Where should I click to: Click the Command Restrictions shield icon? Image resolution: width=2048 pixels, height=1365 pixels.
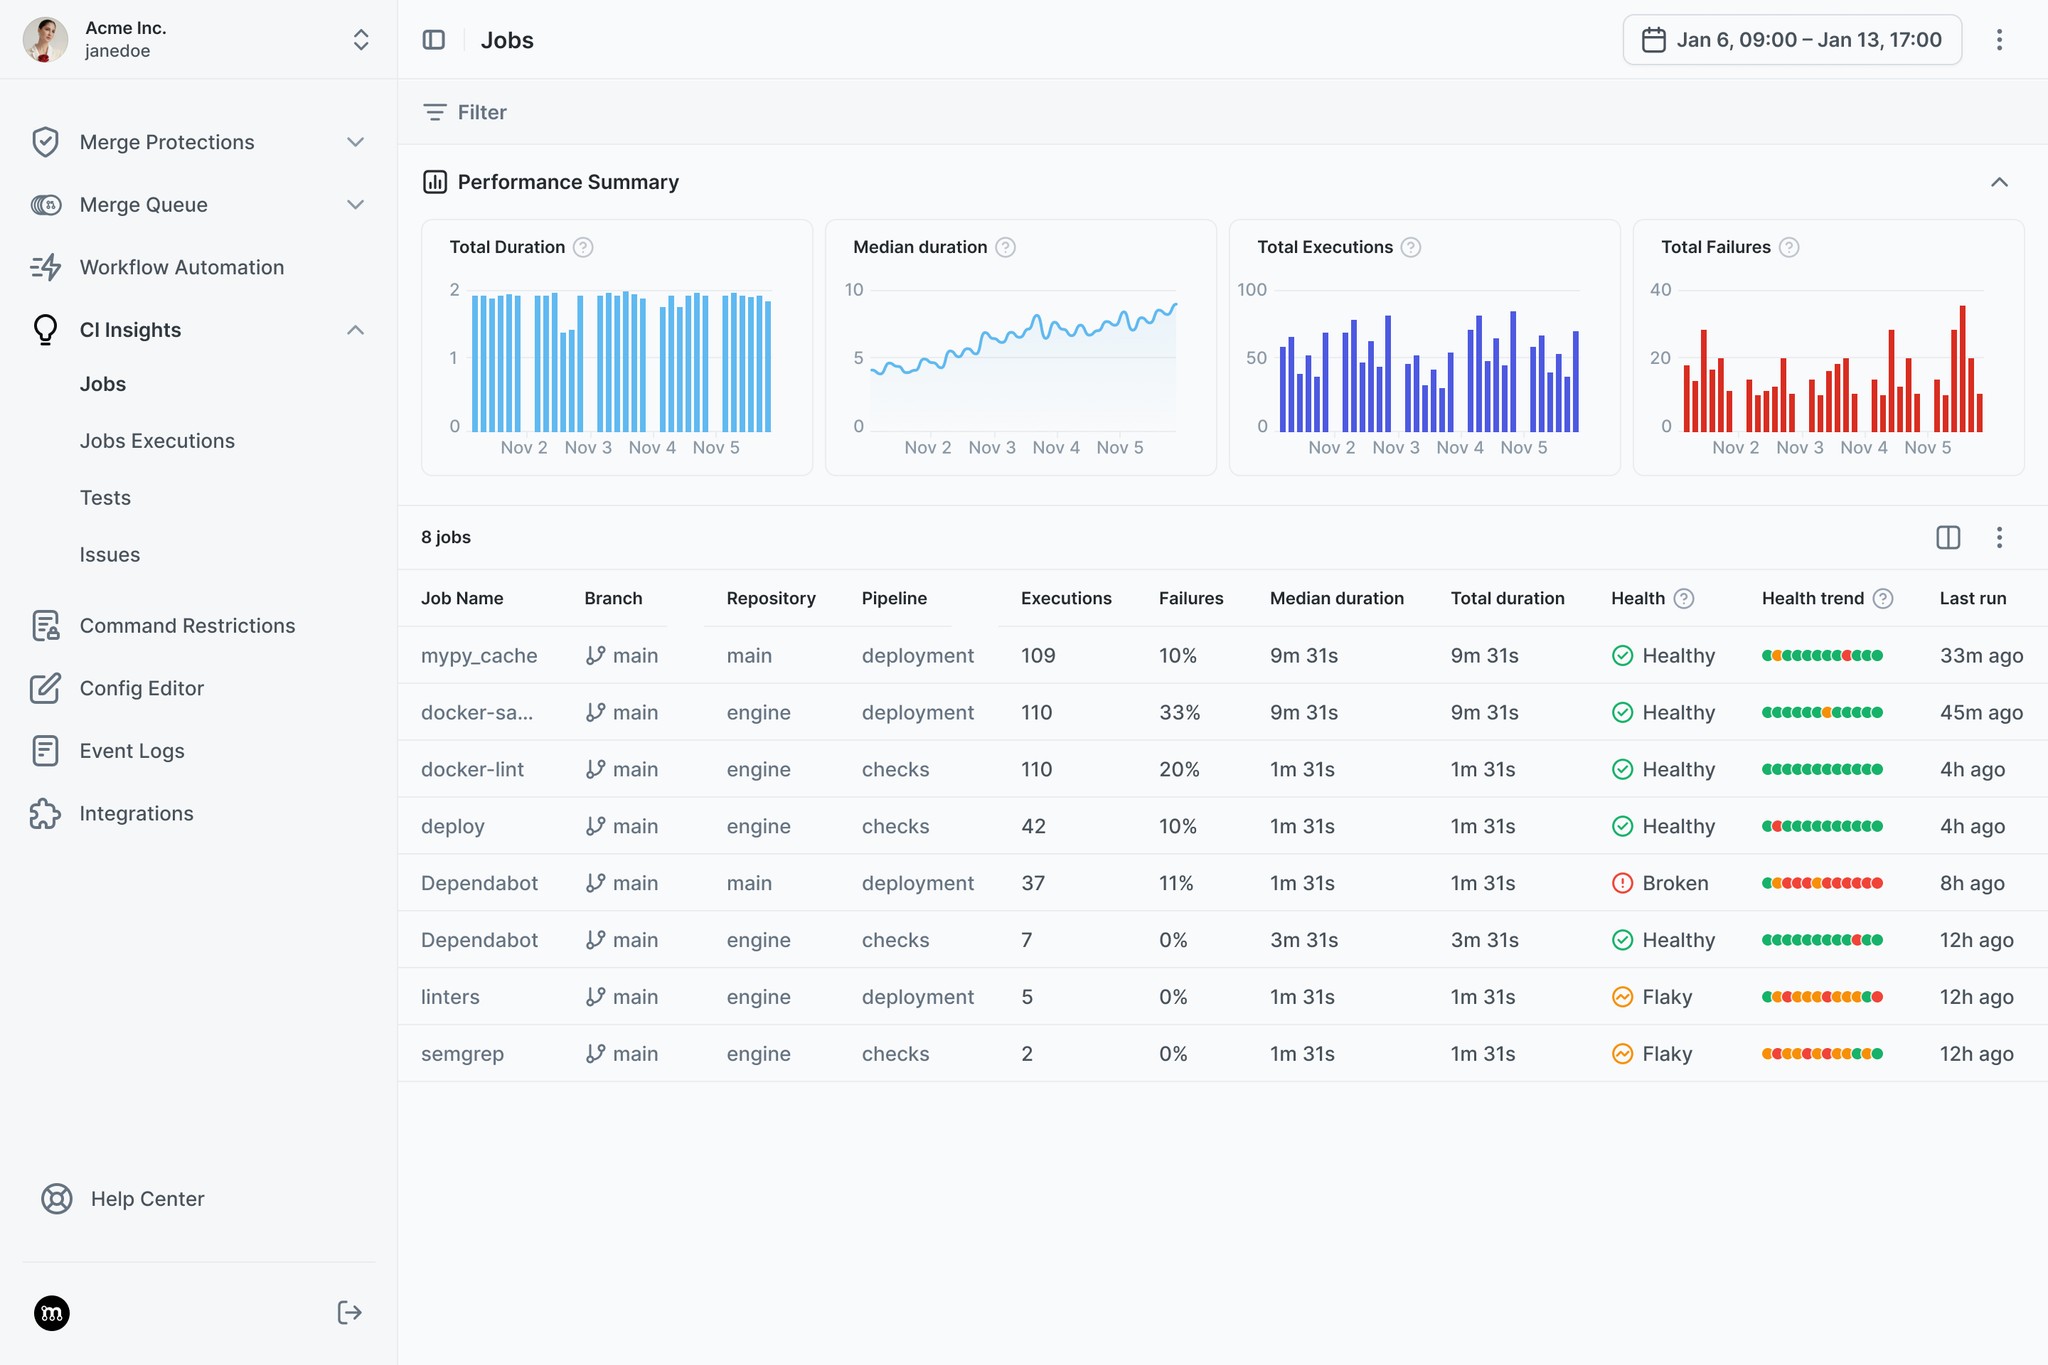coord(46,625)
